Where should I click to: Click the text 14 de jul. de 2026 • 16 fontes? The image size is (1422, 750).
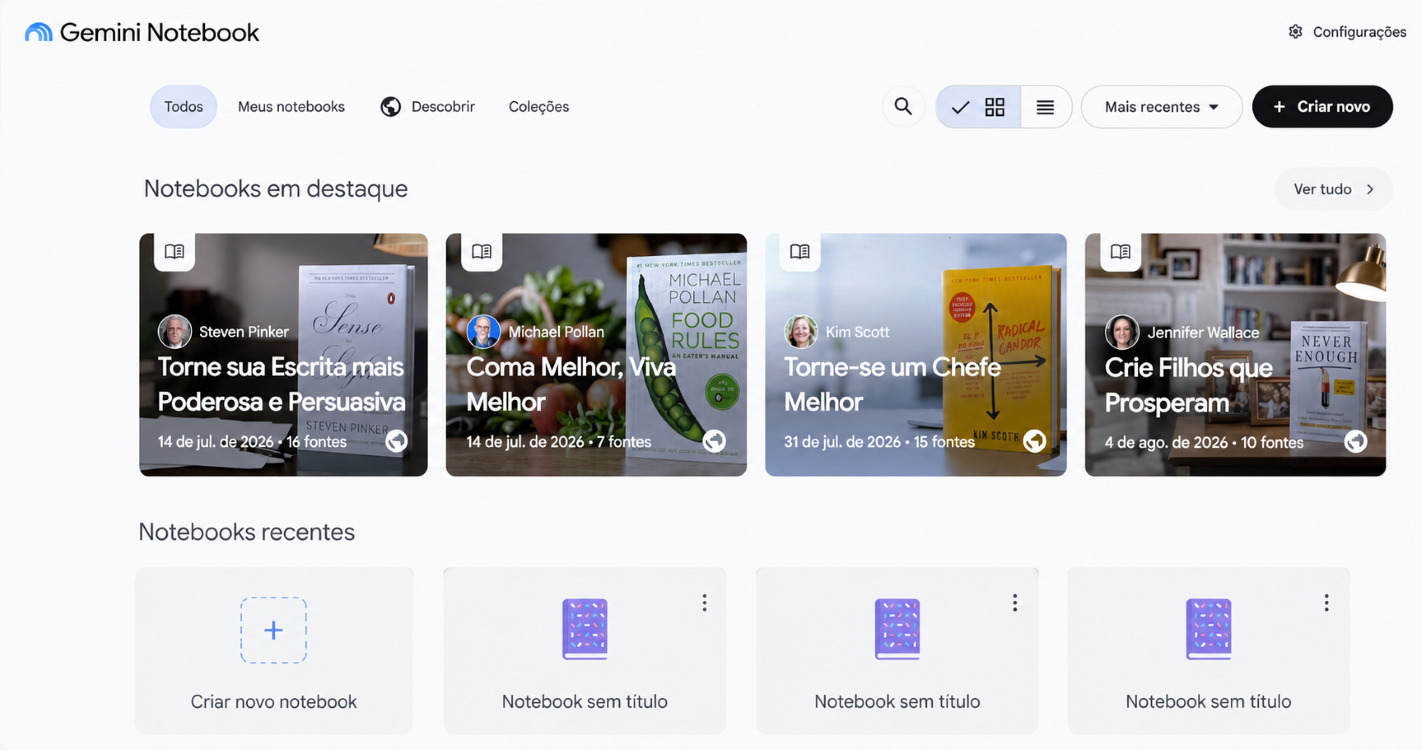252,441
